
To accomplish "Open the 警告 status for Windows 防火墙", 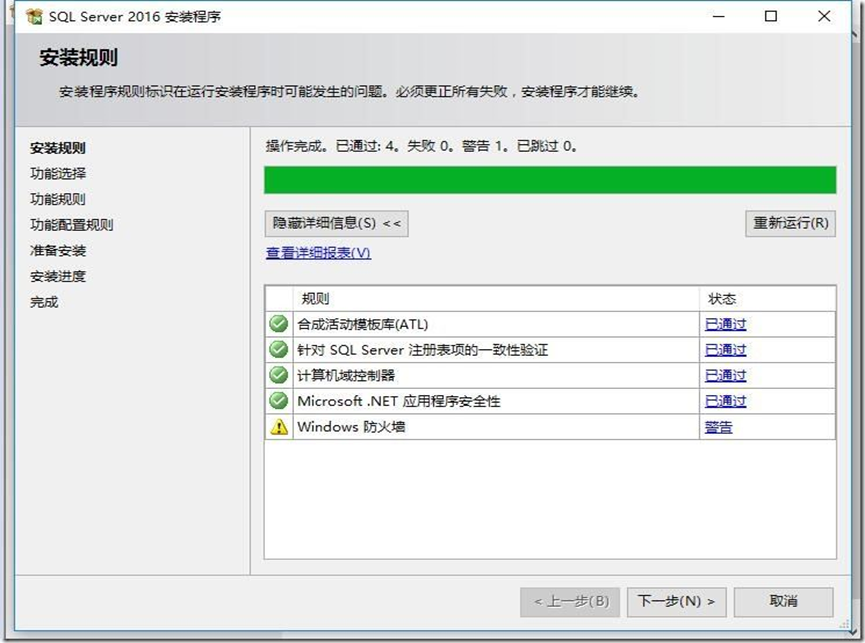I will [718, 426].
